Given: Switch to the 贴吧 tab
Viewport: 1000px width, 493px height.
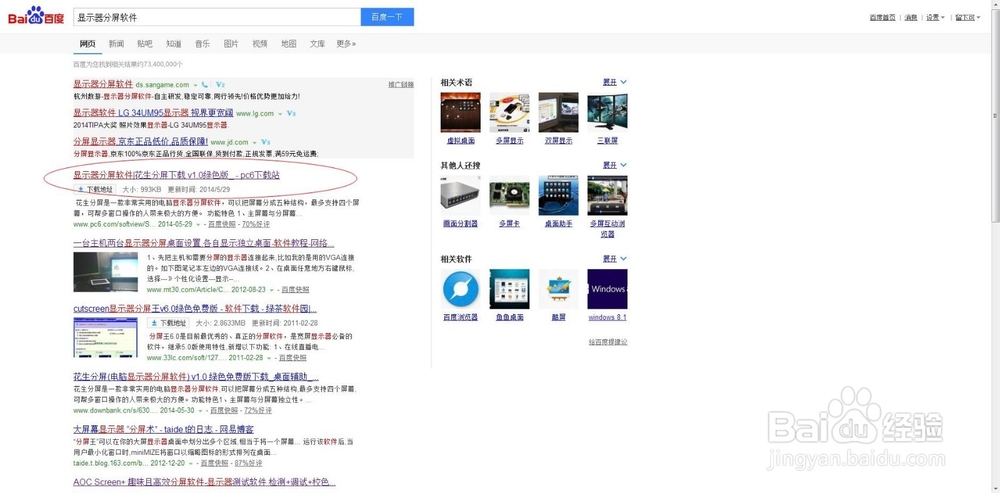Looking at the screenshot, I should click(145, 44).
